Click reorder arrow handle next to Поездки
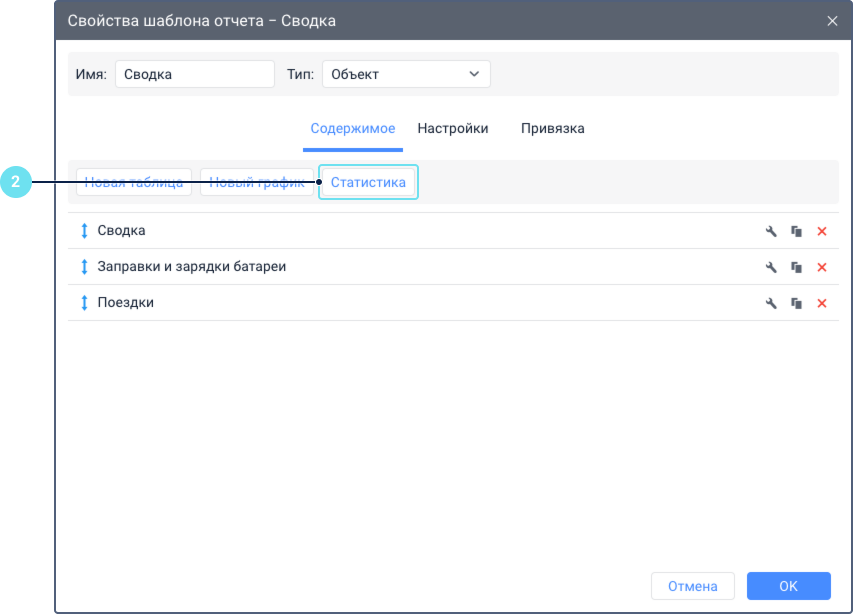853x614 pixels. click(84, 303)
